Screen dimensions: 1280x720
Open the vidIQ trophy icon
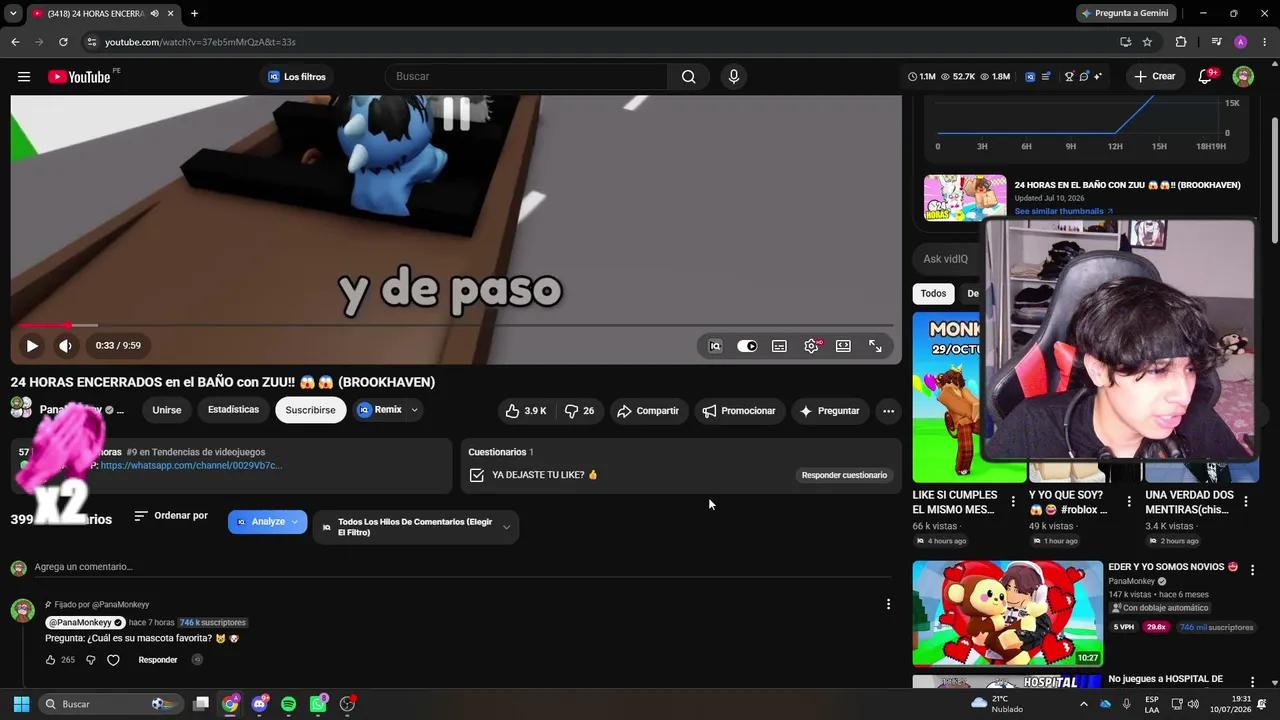(x=1069, y=77)
